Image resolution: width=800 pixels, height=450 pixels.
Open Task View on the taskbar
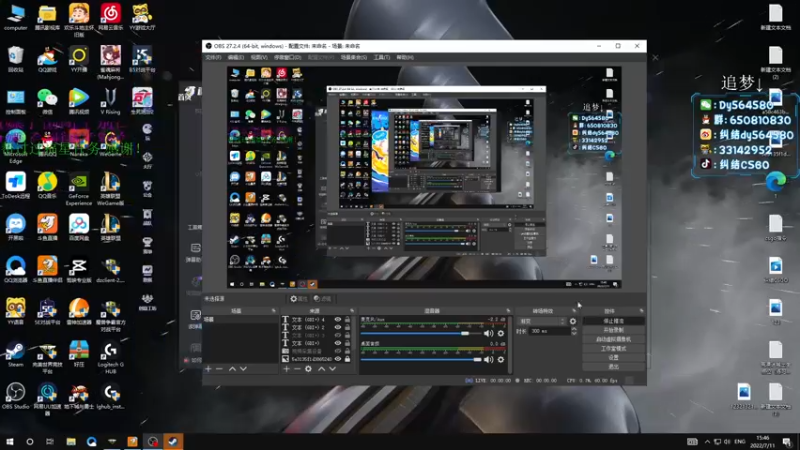(49, 442)
